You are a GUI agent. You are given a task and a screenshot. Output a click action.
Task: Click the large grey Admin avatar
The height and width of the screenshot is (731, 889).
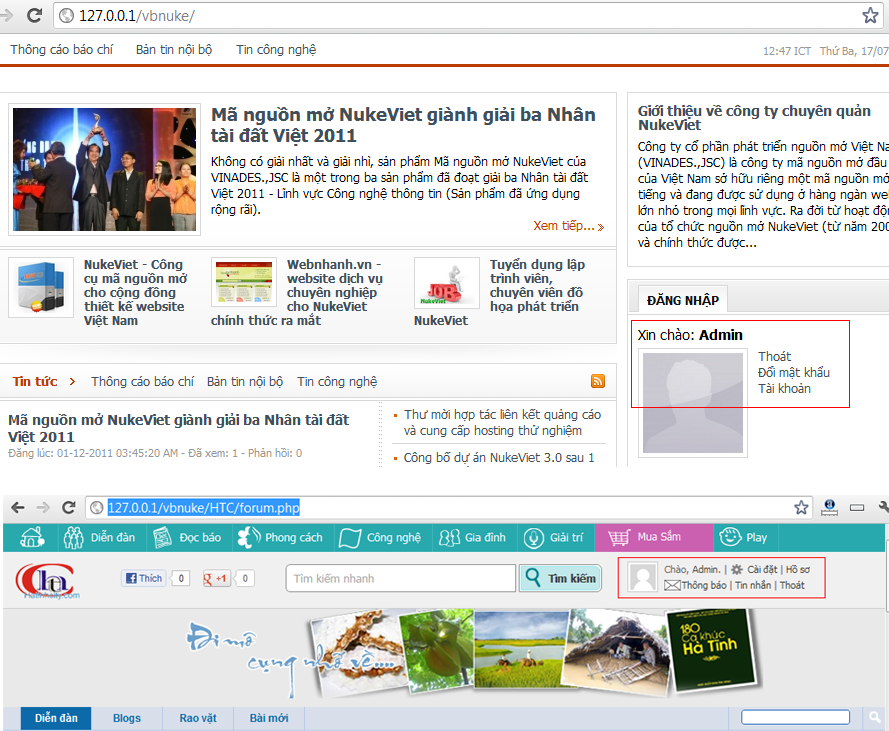[693, 403]
